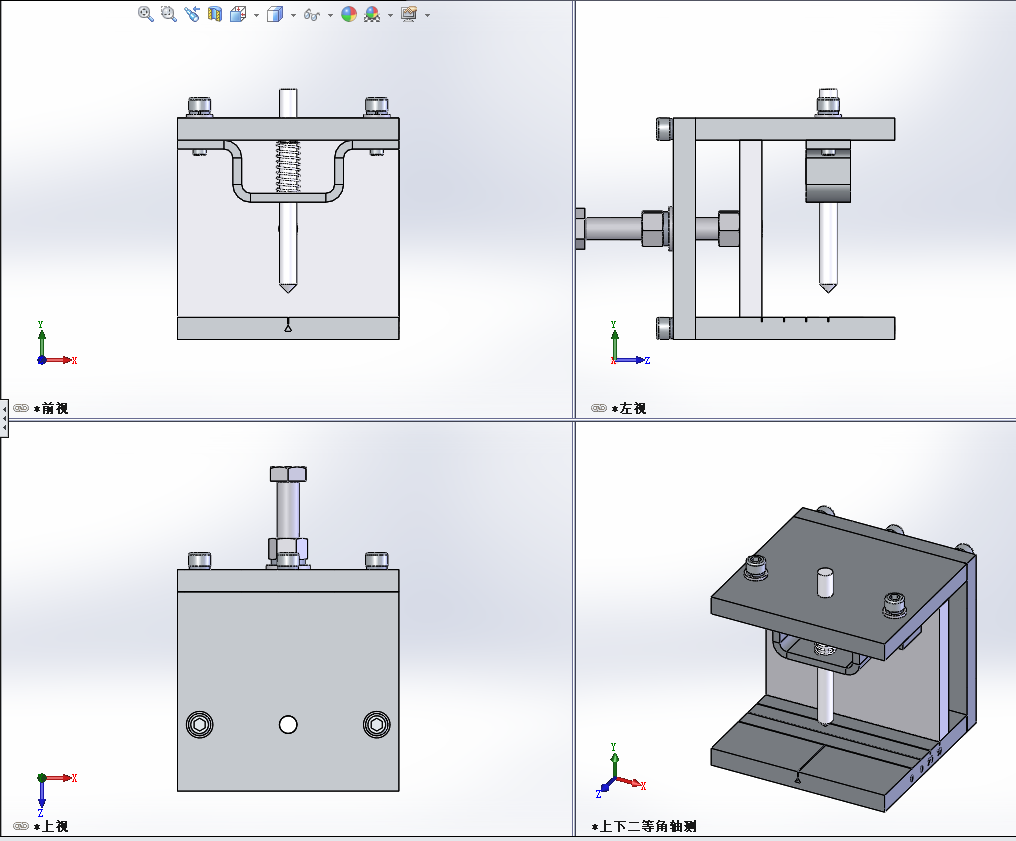Click the Apply Scene icon
Image resolution: width=1016 pixels, height=841 pixels.
pos(372,14)
